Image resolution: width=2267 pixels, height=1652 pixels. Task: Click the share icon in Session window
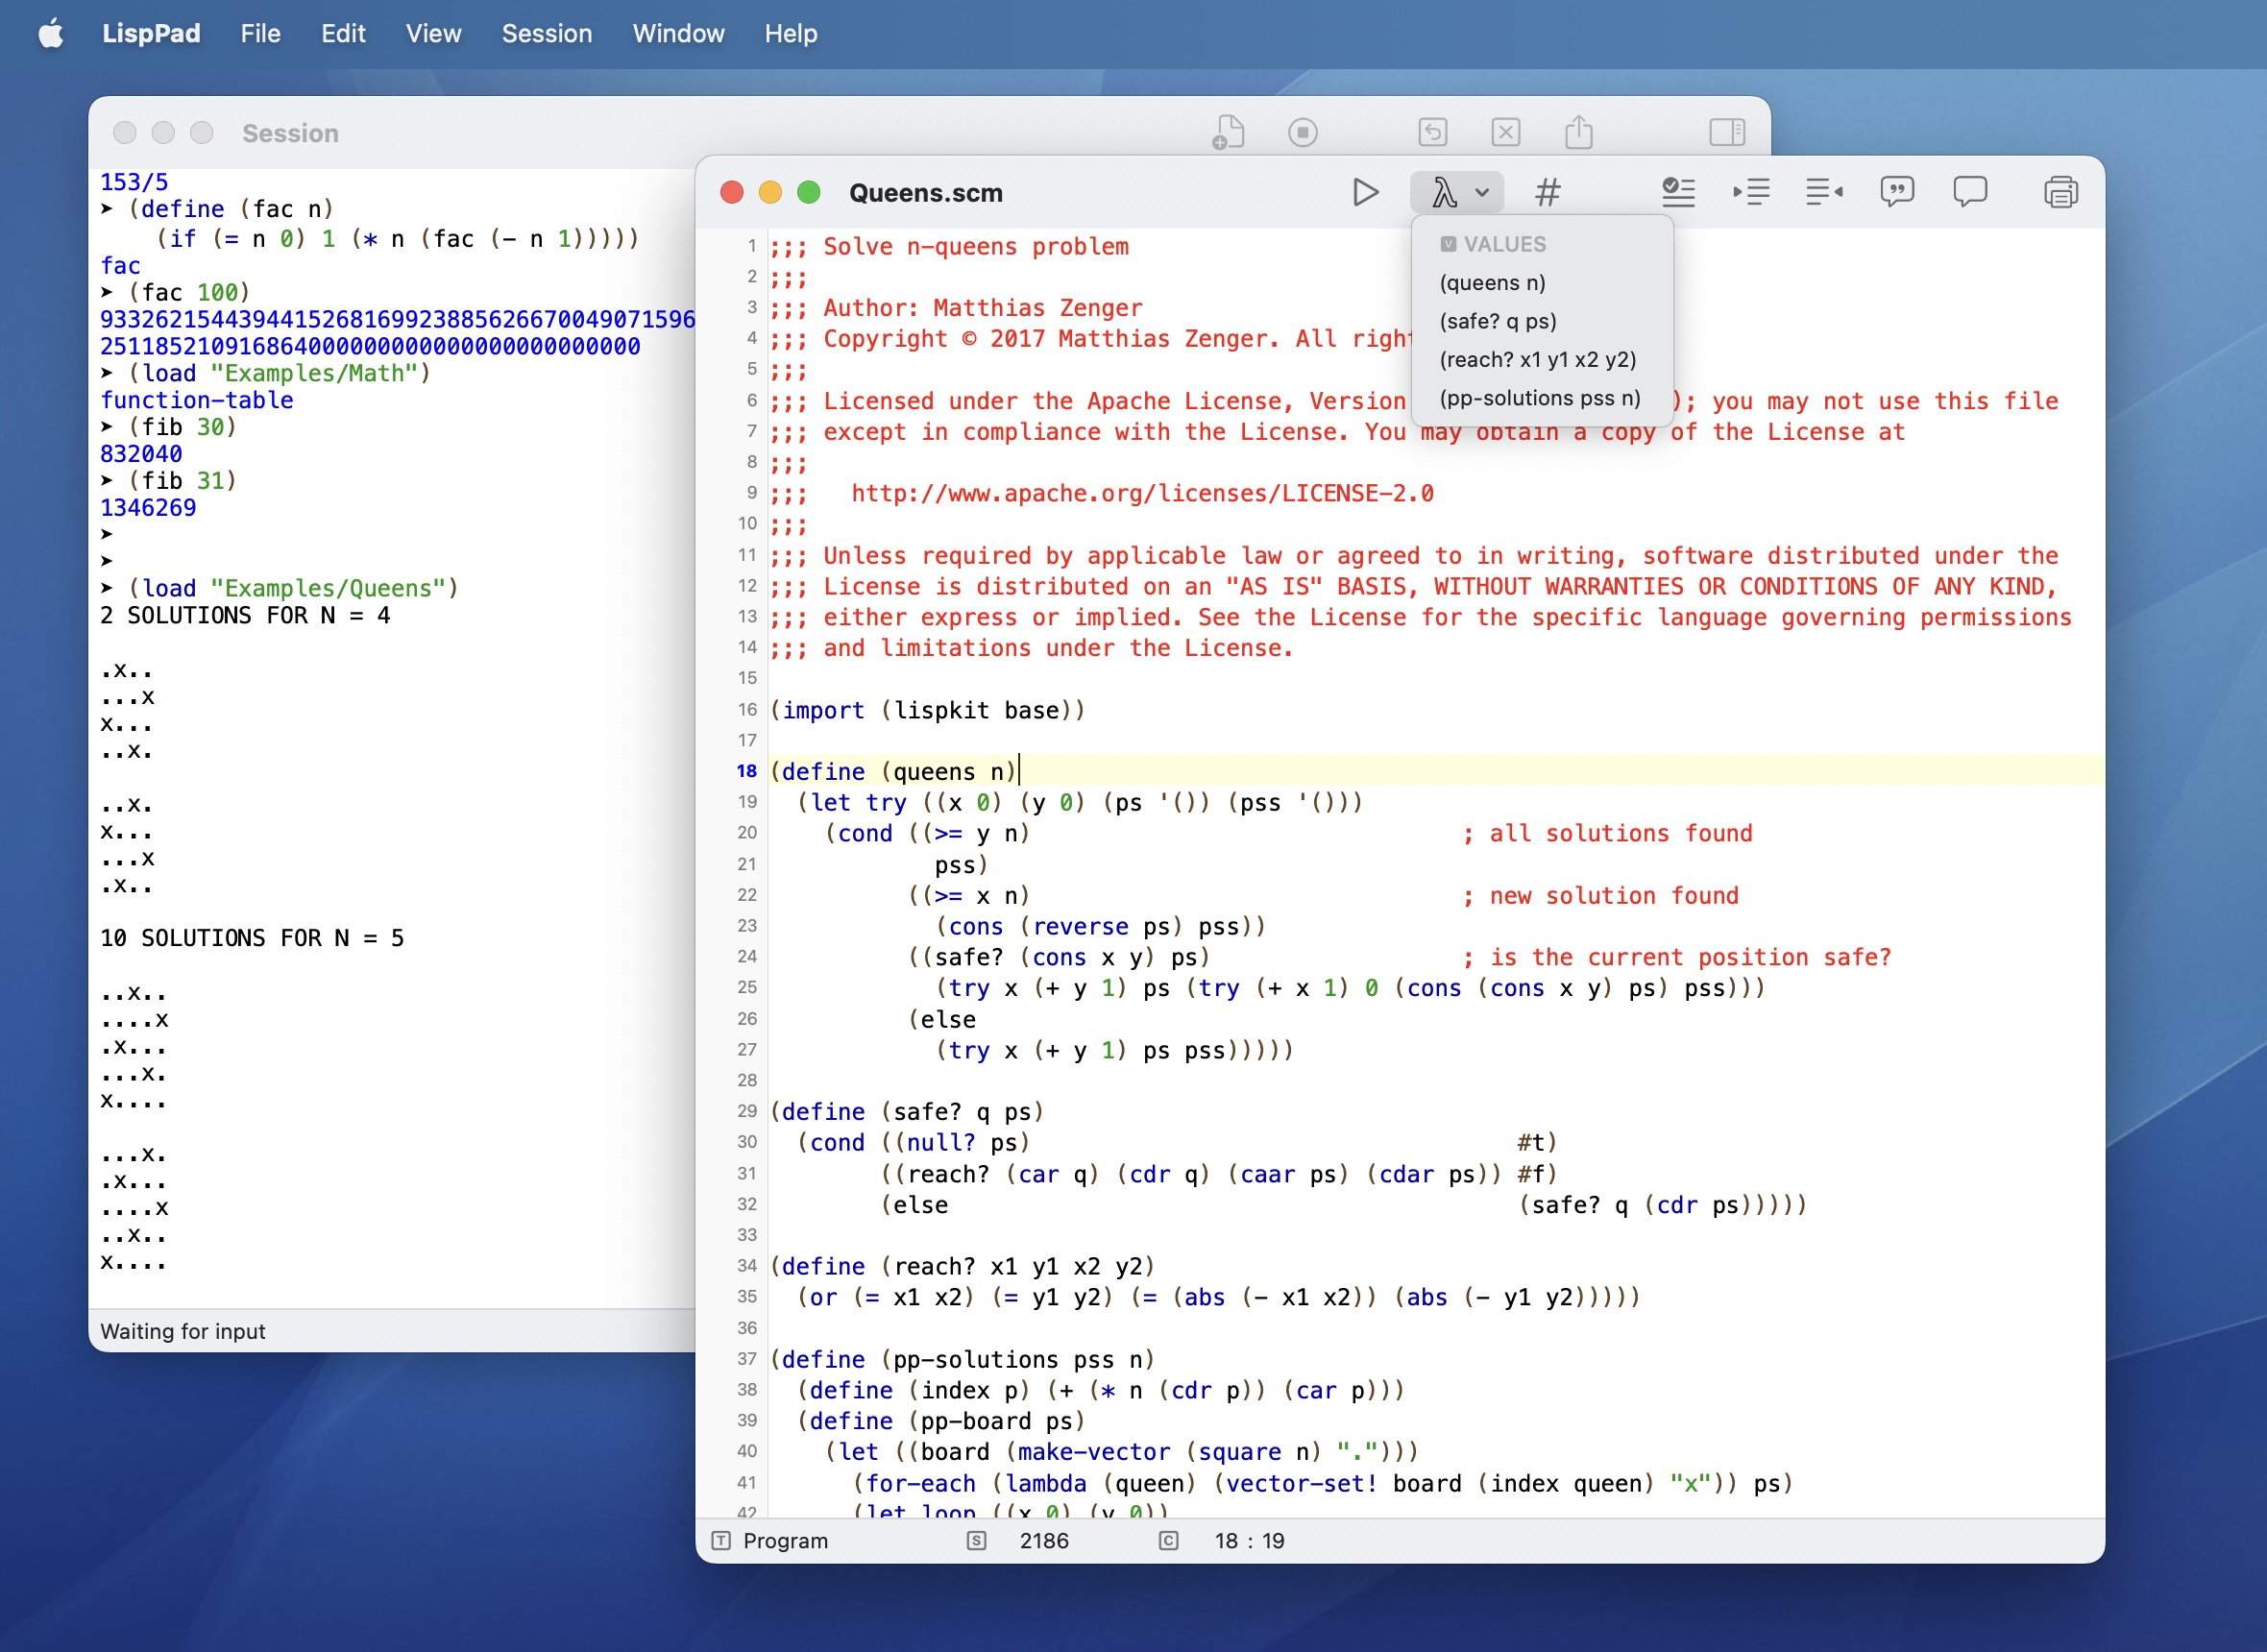1578,132
